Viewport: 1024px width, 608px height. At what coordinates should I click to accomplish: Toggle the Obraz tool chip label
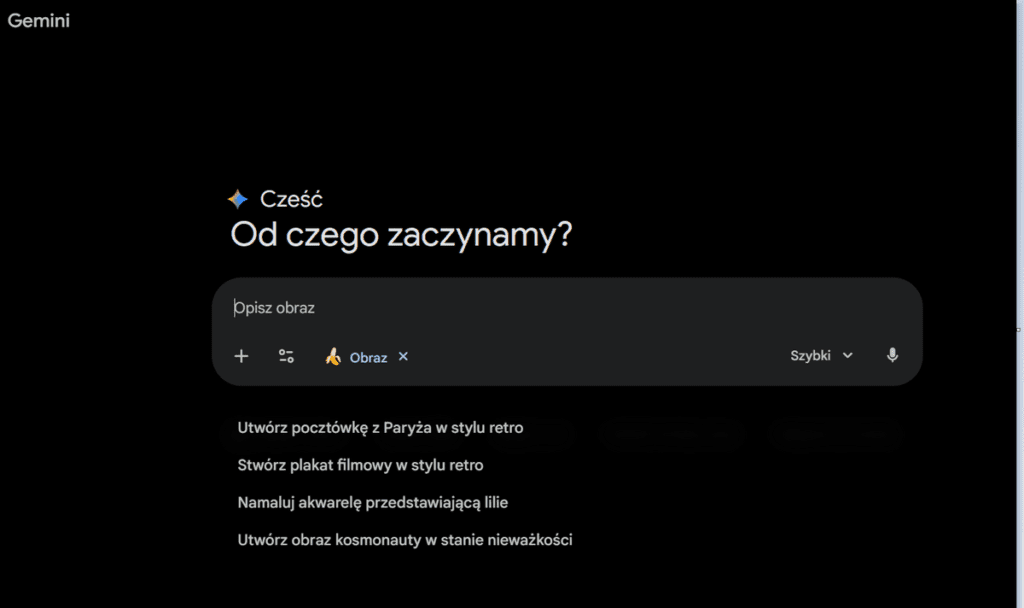tap(368, 357)
